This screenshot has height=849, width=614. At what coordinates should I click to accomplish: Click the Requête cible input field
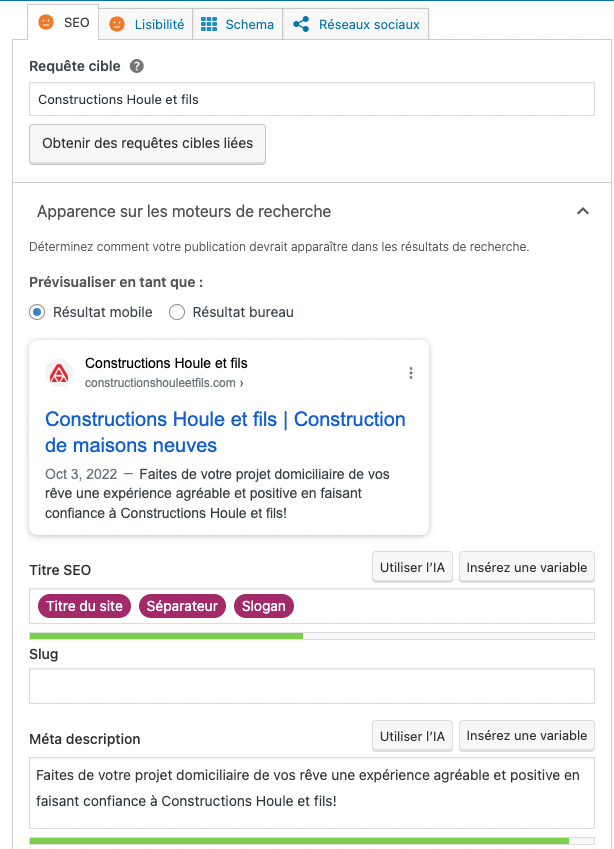coord(311,99)
